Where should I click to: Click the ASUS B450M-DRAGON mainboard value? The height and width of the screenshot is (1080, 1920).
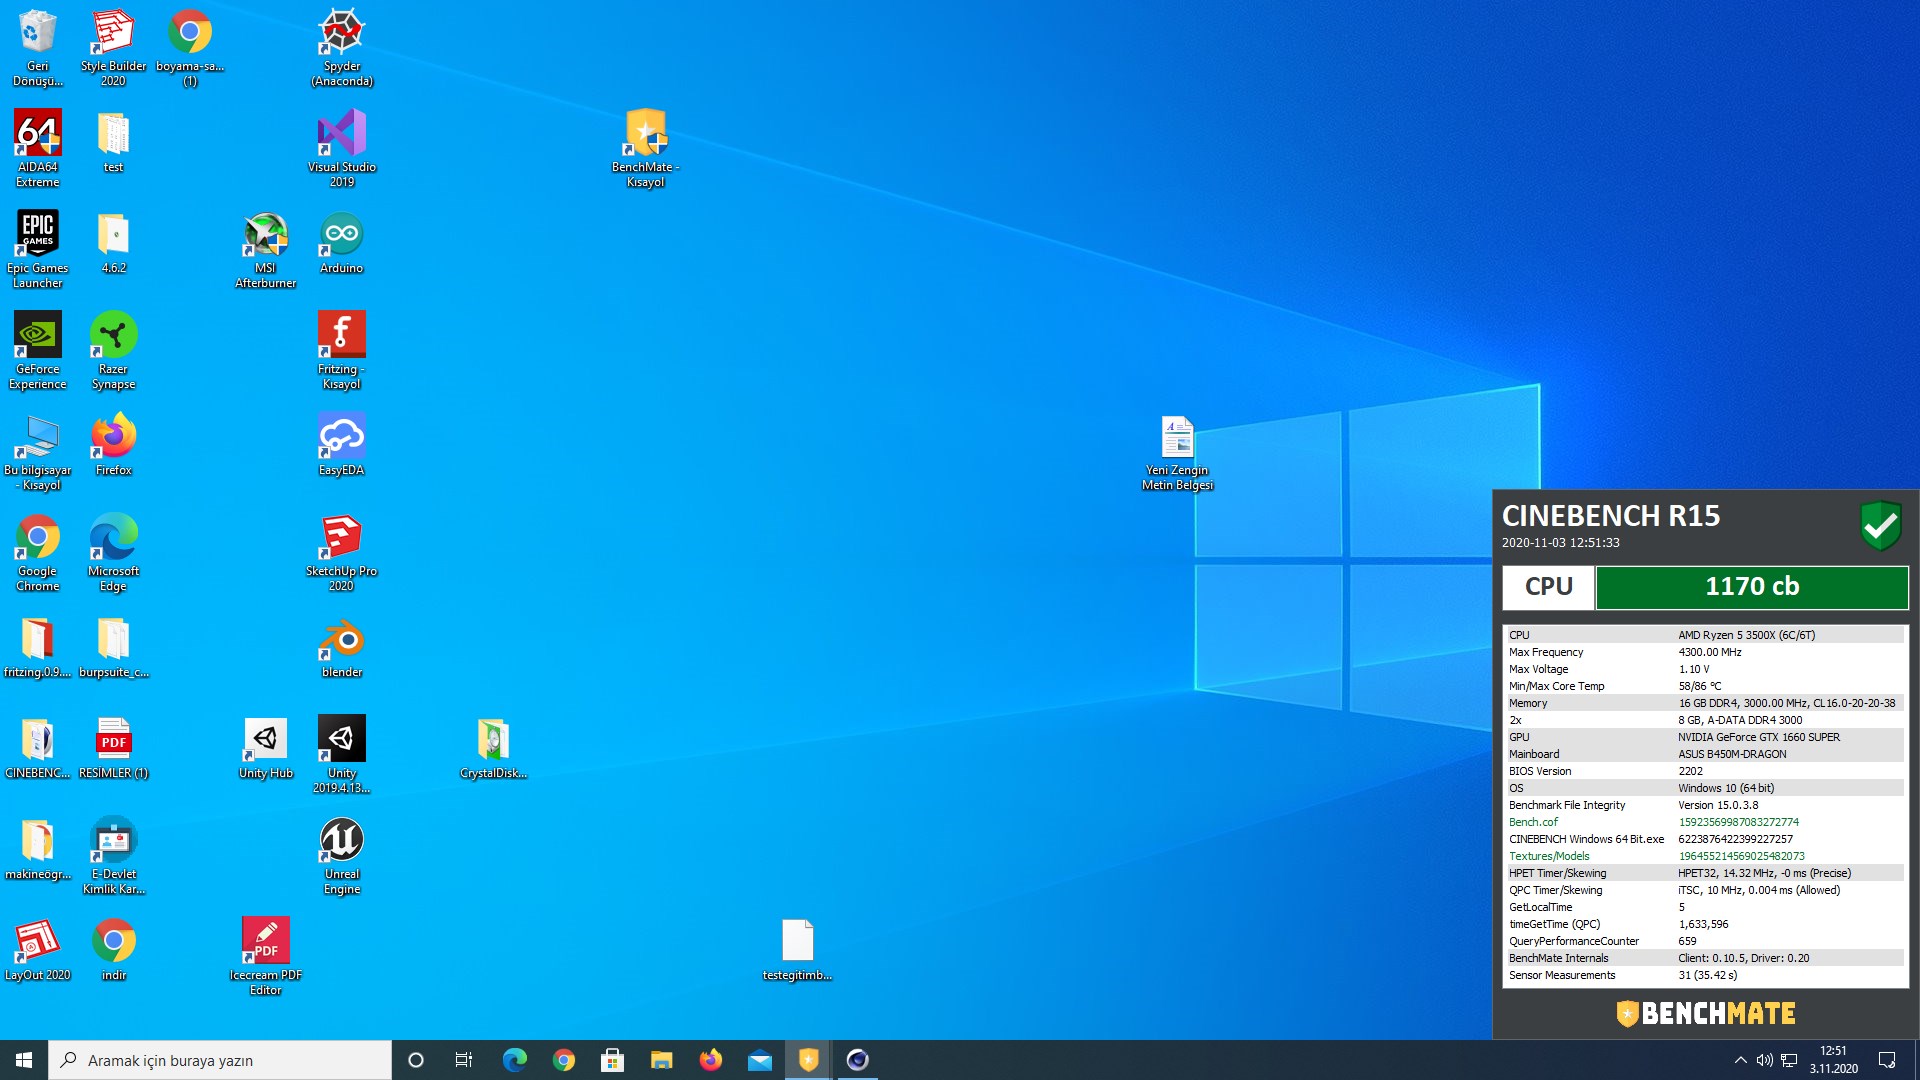[x=1732, y=754]
